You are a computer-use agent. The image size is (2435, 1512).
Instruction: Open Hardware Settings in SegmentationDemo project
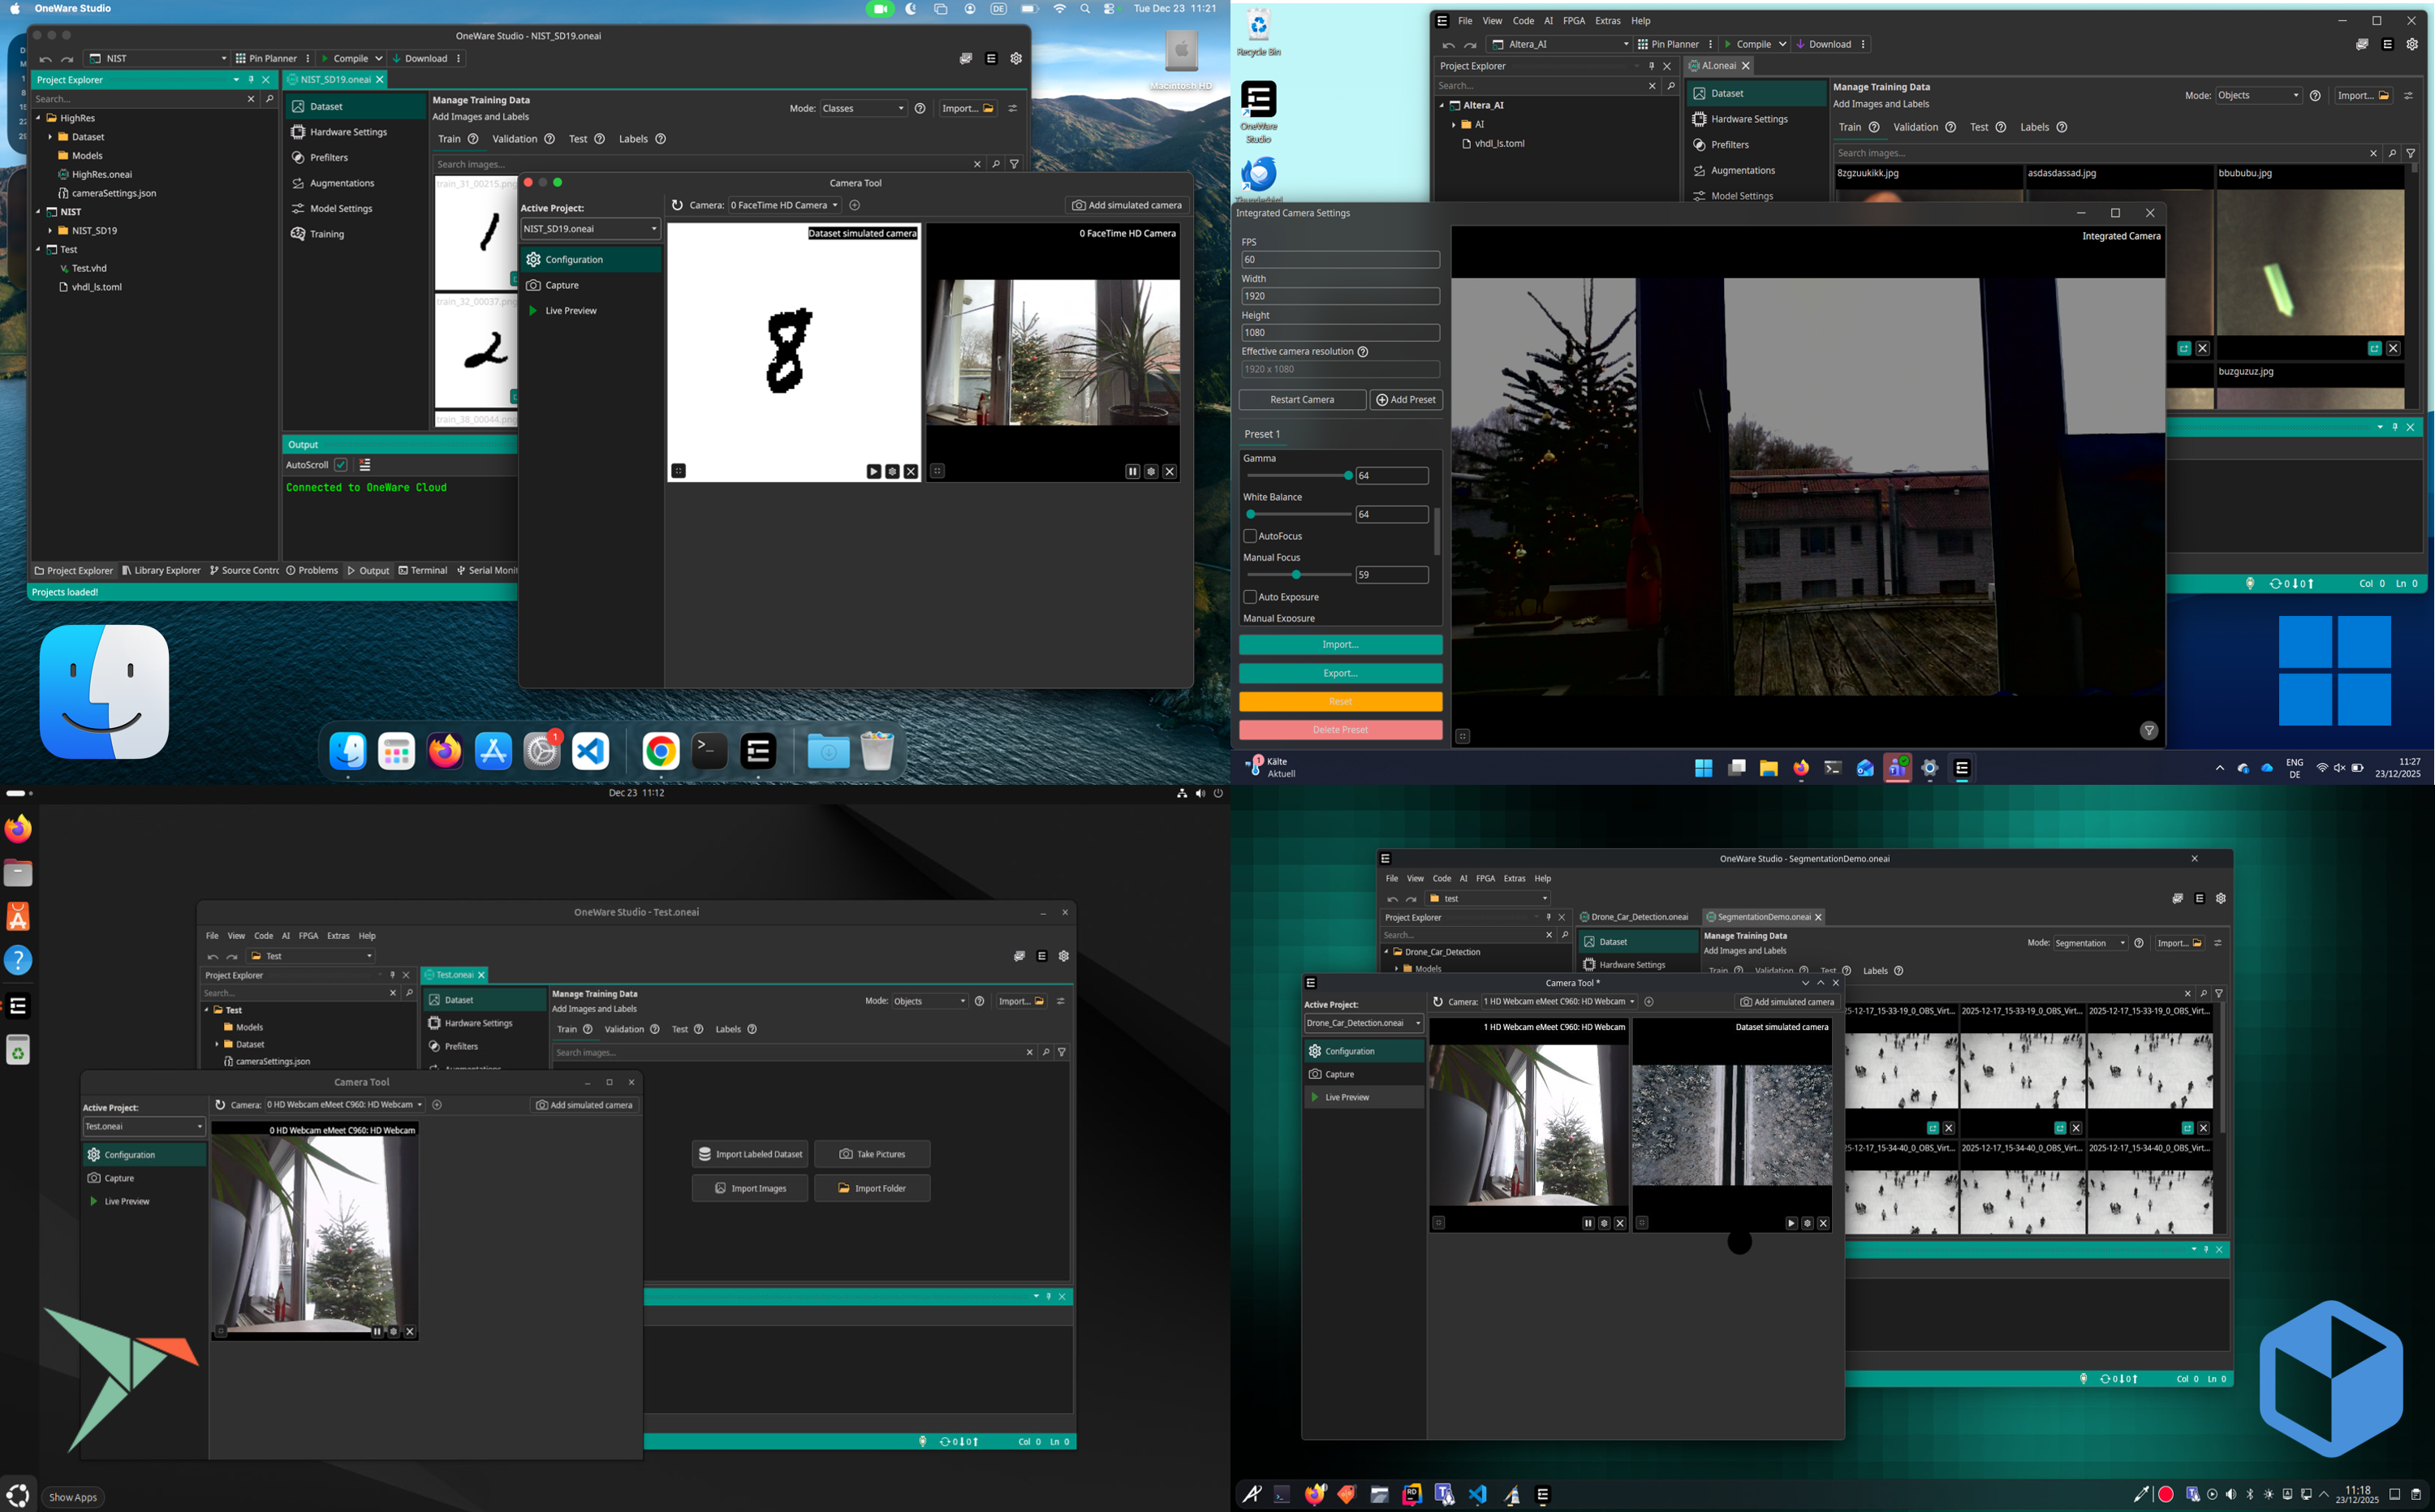(x=1635, y=964)
